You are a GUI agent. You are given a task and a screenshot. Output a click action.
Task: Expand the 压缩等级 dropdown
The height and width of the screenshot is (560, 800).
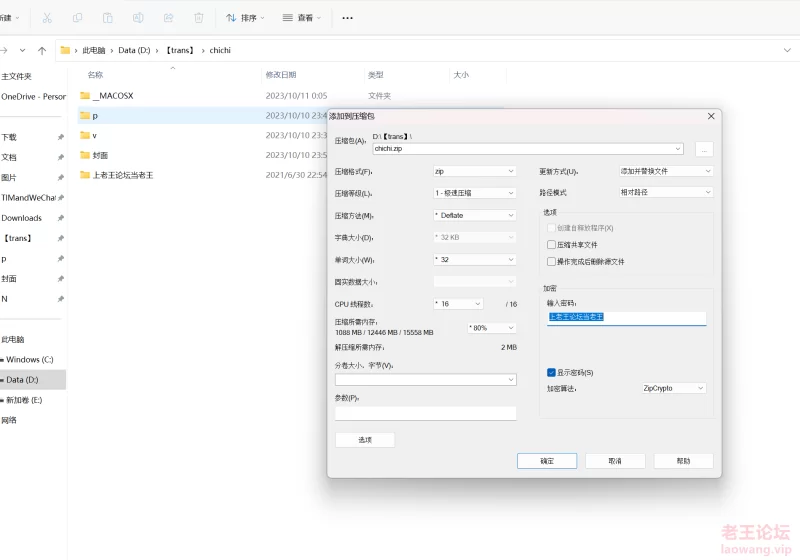[x=475, y=193]
